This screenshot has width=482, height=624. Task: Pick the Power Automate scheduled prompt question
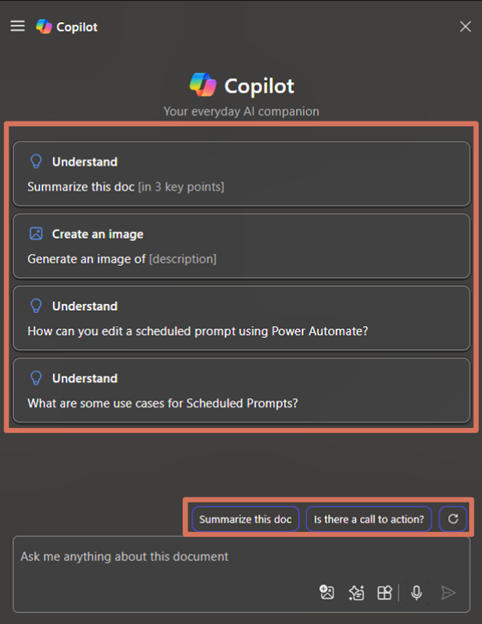pos(242,318)
